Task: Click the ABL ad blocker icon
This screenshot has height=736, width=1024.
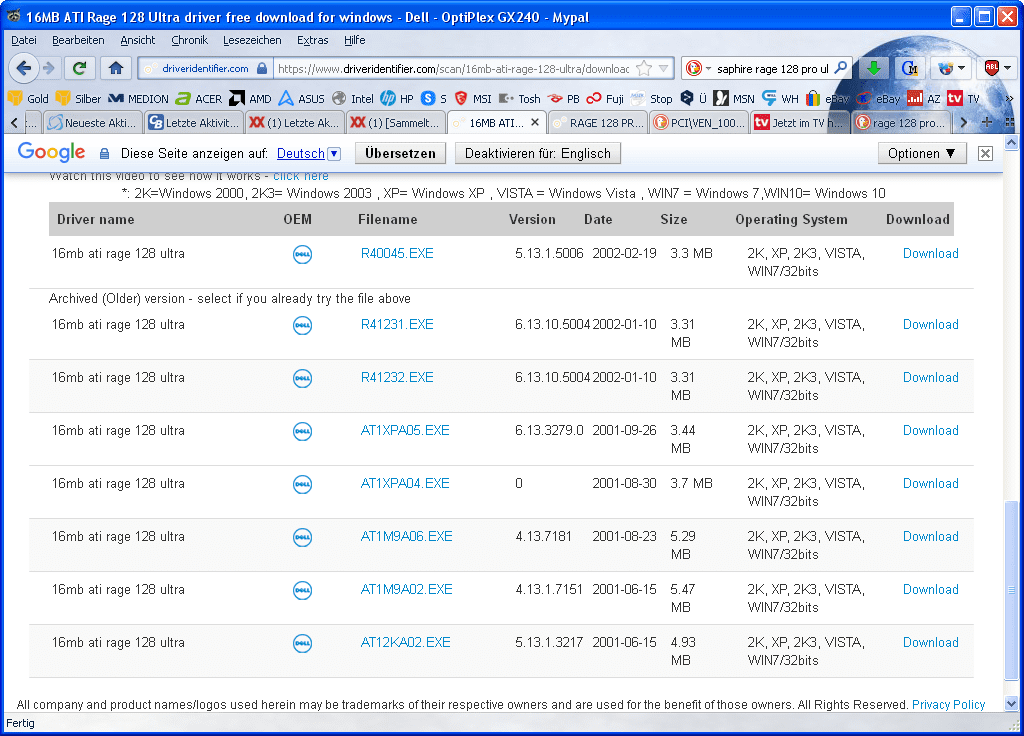Action: pyautogui.click(x=991, y=68)
